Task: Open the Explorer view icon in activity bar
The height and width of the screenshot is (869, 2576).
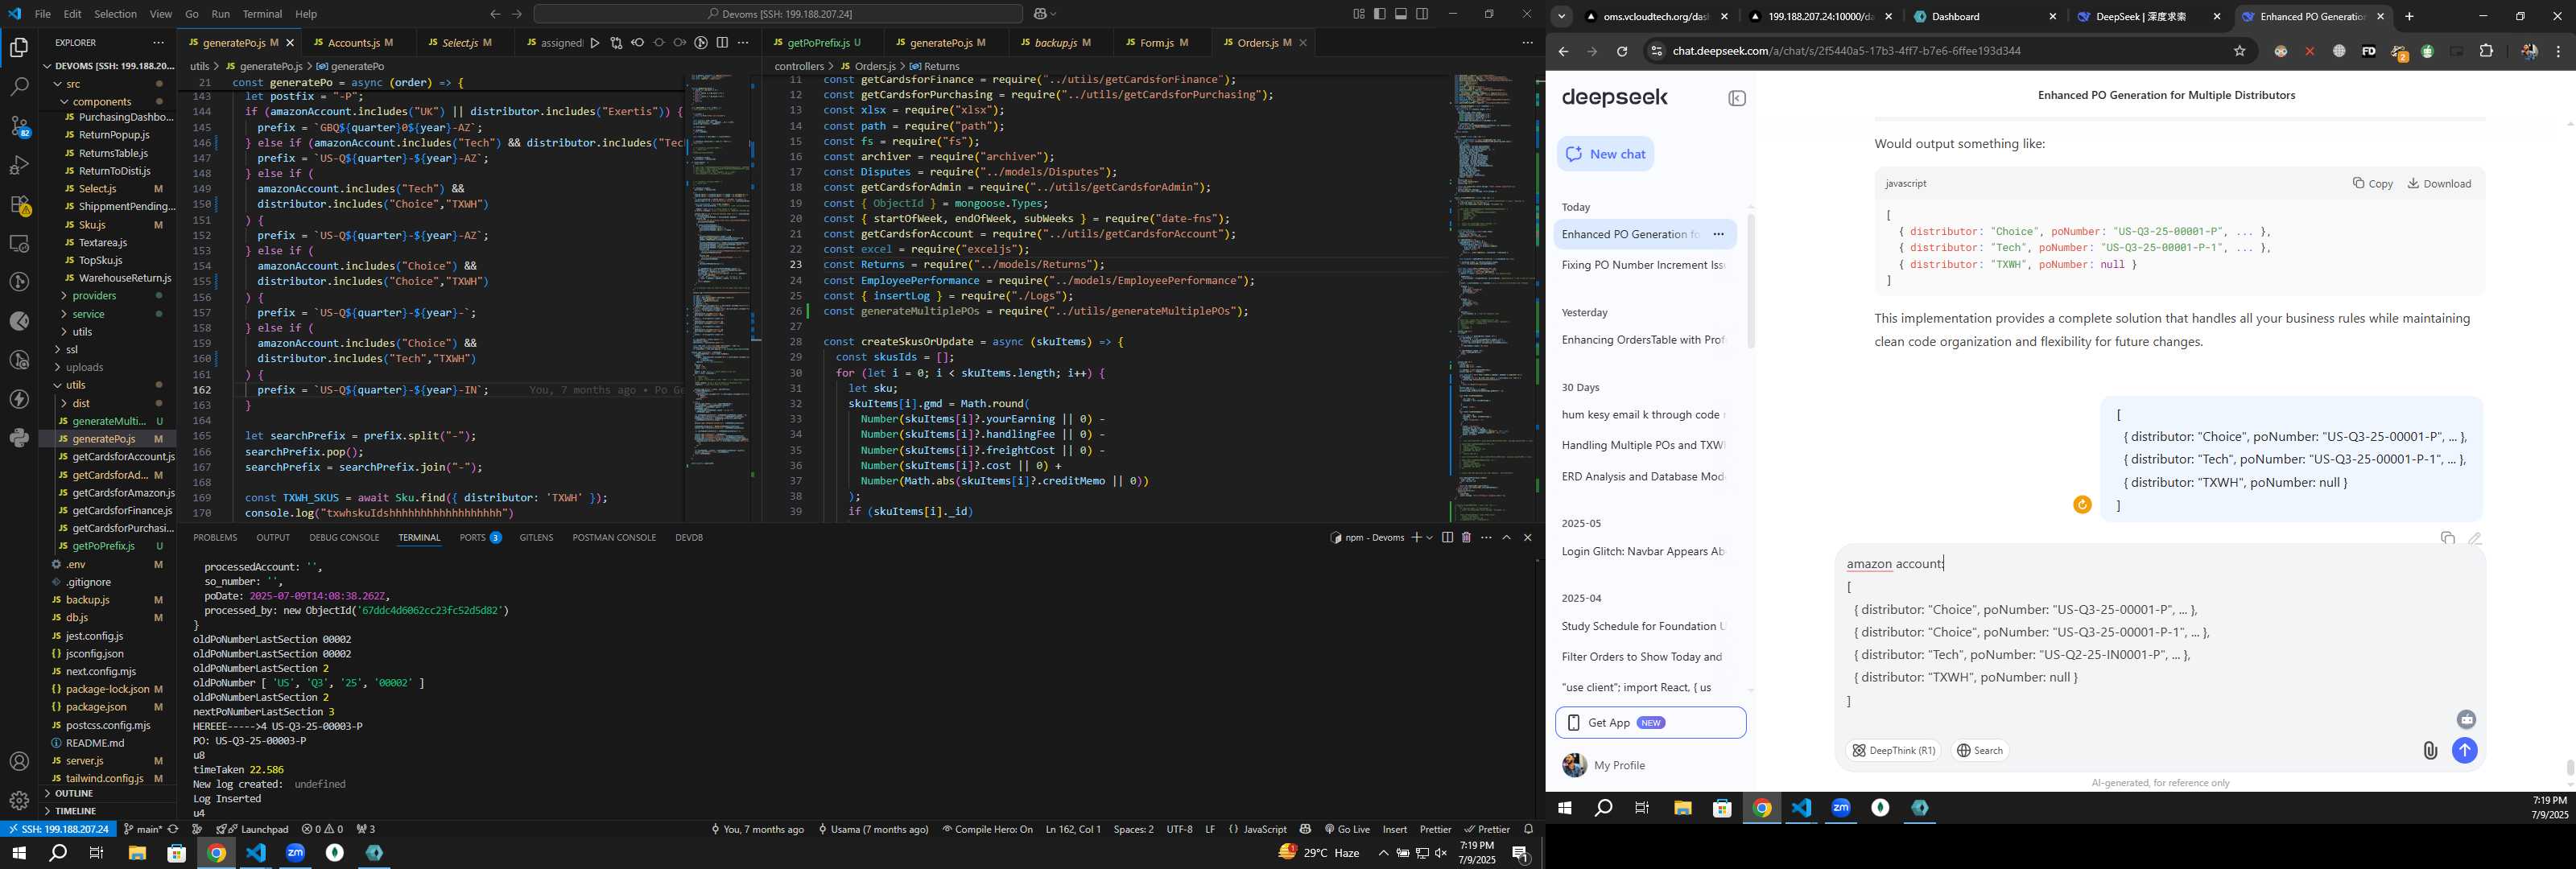Action: coord(19,47)
